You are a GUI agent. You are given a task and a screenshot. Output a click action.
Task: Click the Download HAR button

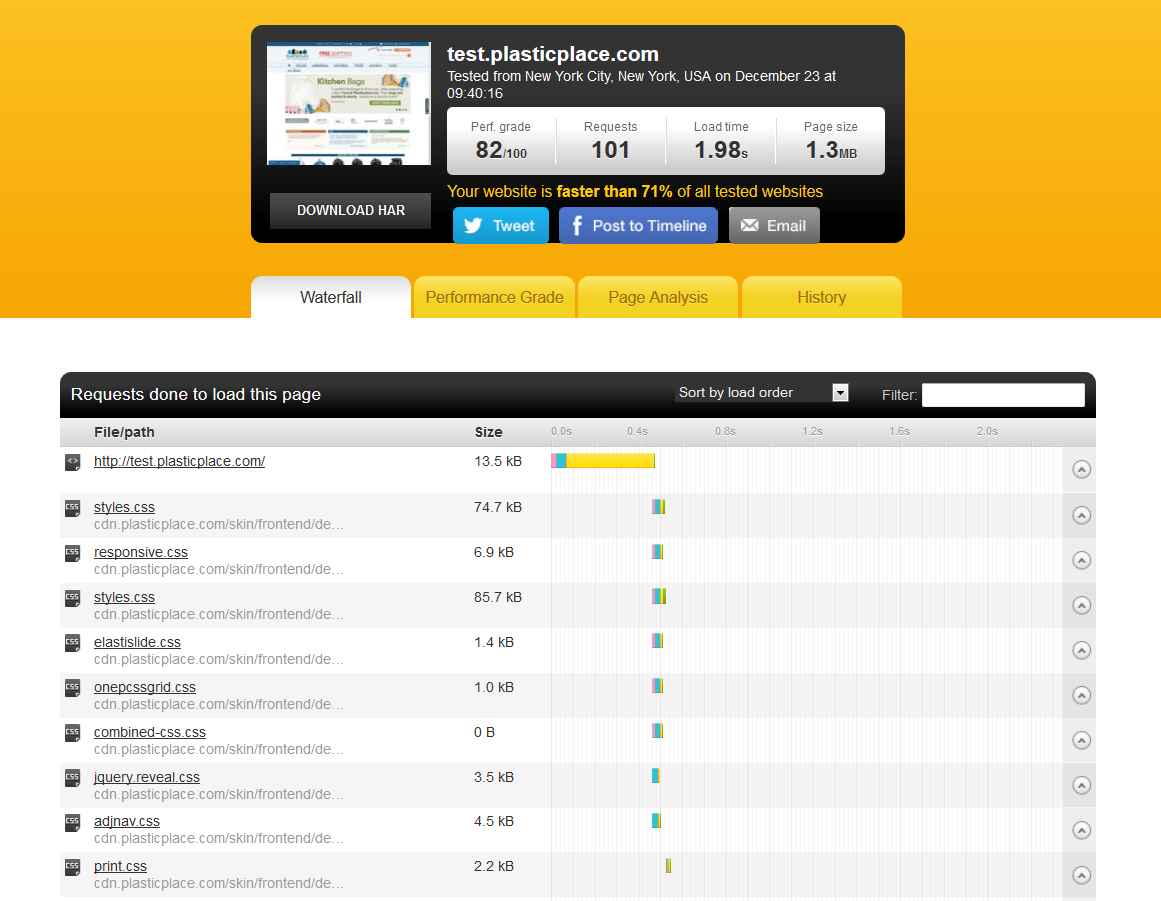pos(350,210)
